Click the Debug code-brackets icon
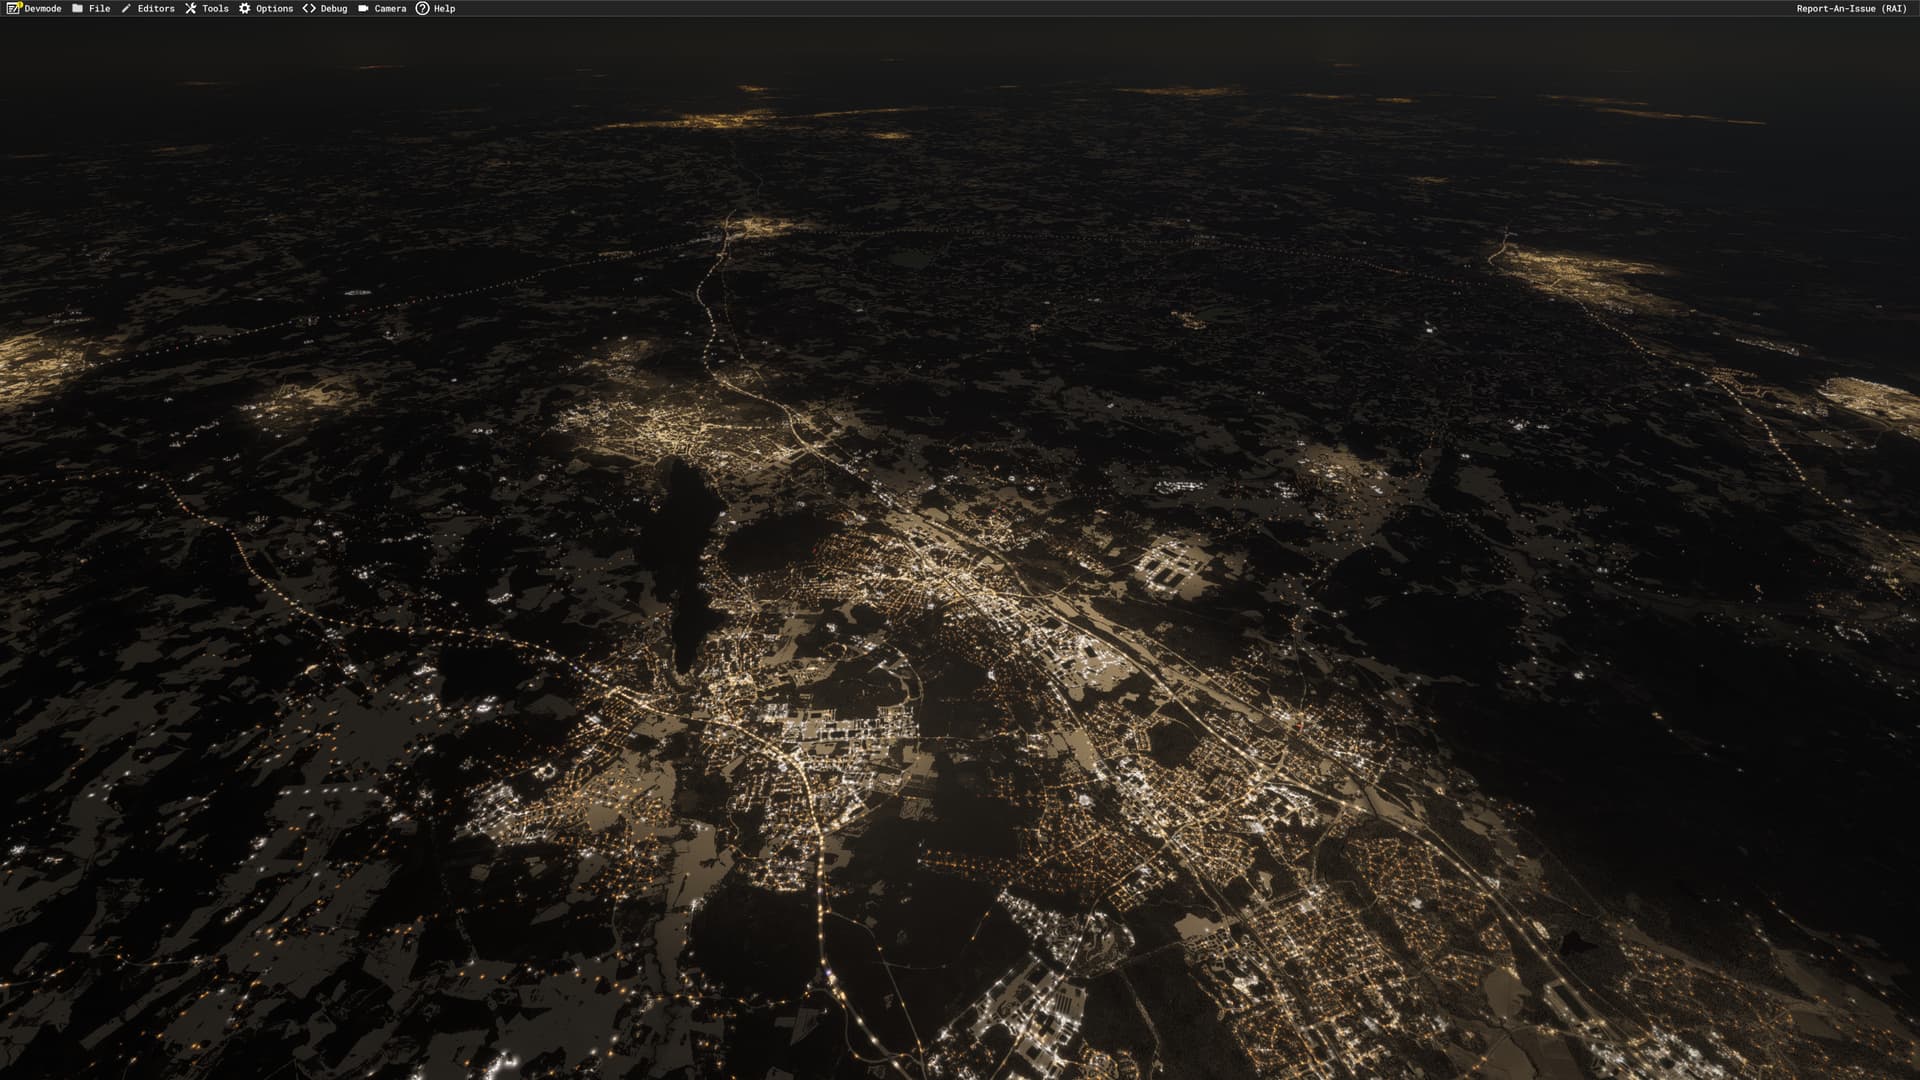This screenshot has width=1920, height=1080. tap(309, 8)
